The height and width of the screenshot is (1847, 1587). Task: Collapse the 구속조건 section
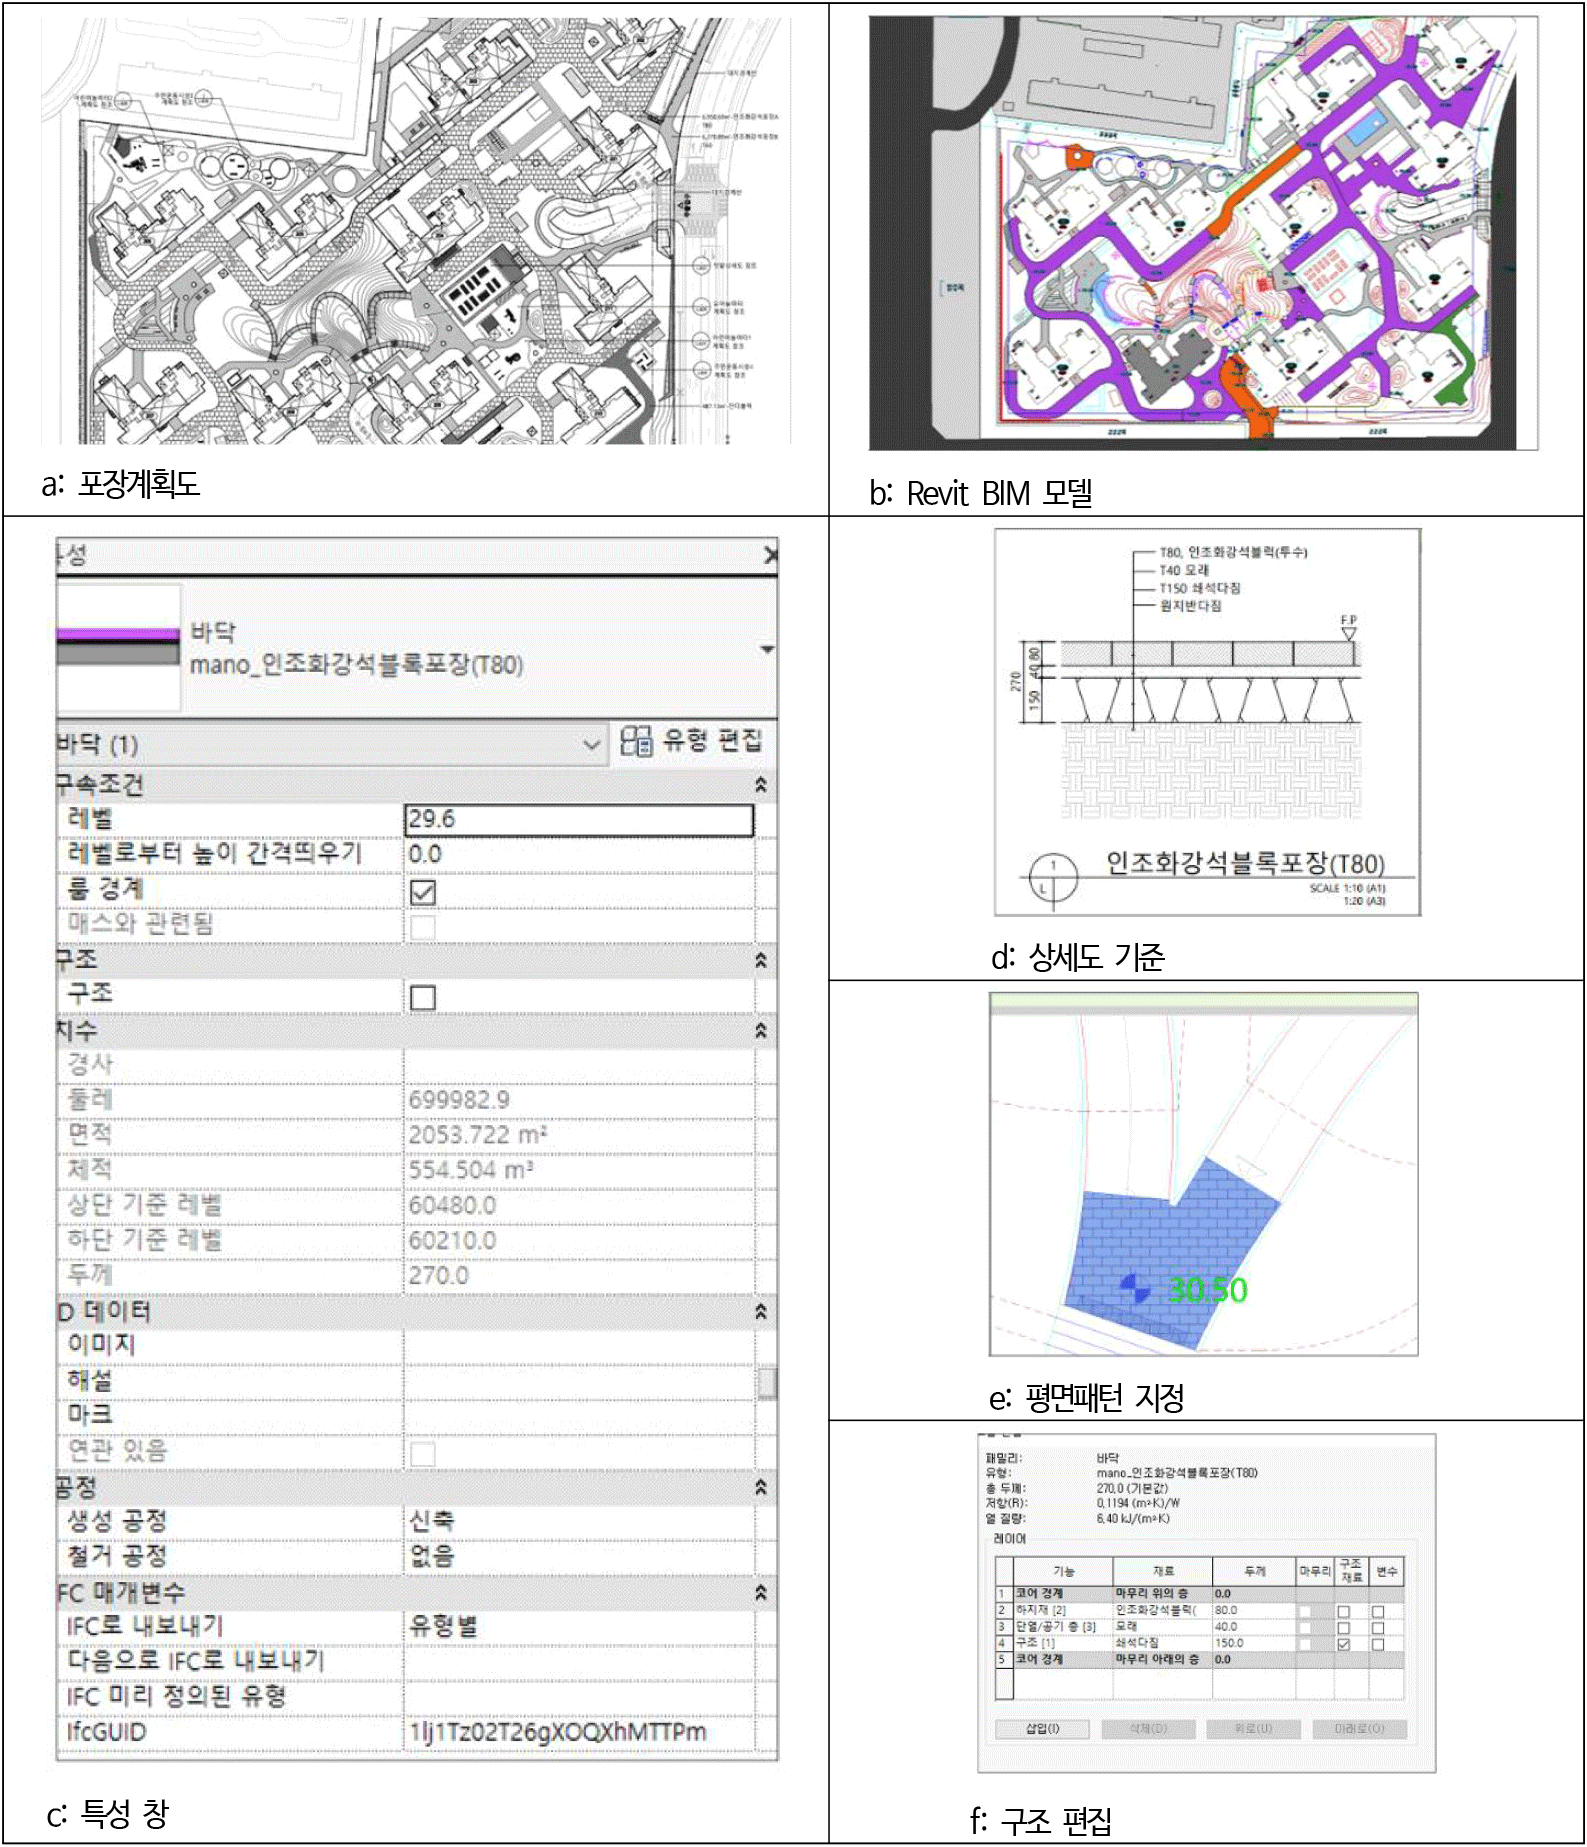[x=761, y=785]
